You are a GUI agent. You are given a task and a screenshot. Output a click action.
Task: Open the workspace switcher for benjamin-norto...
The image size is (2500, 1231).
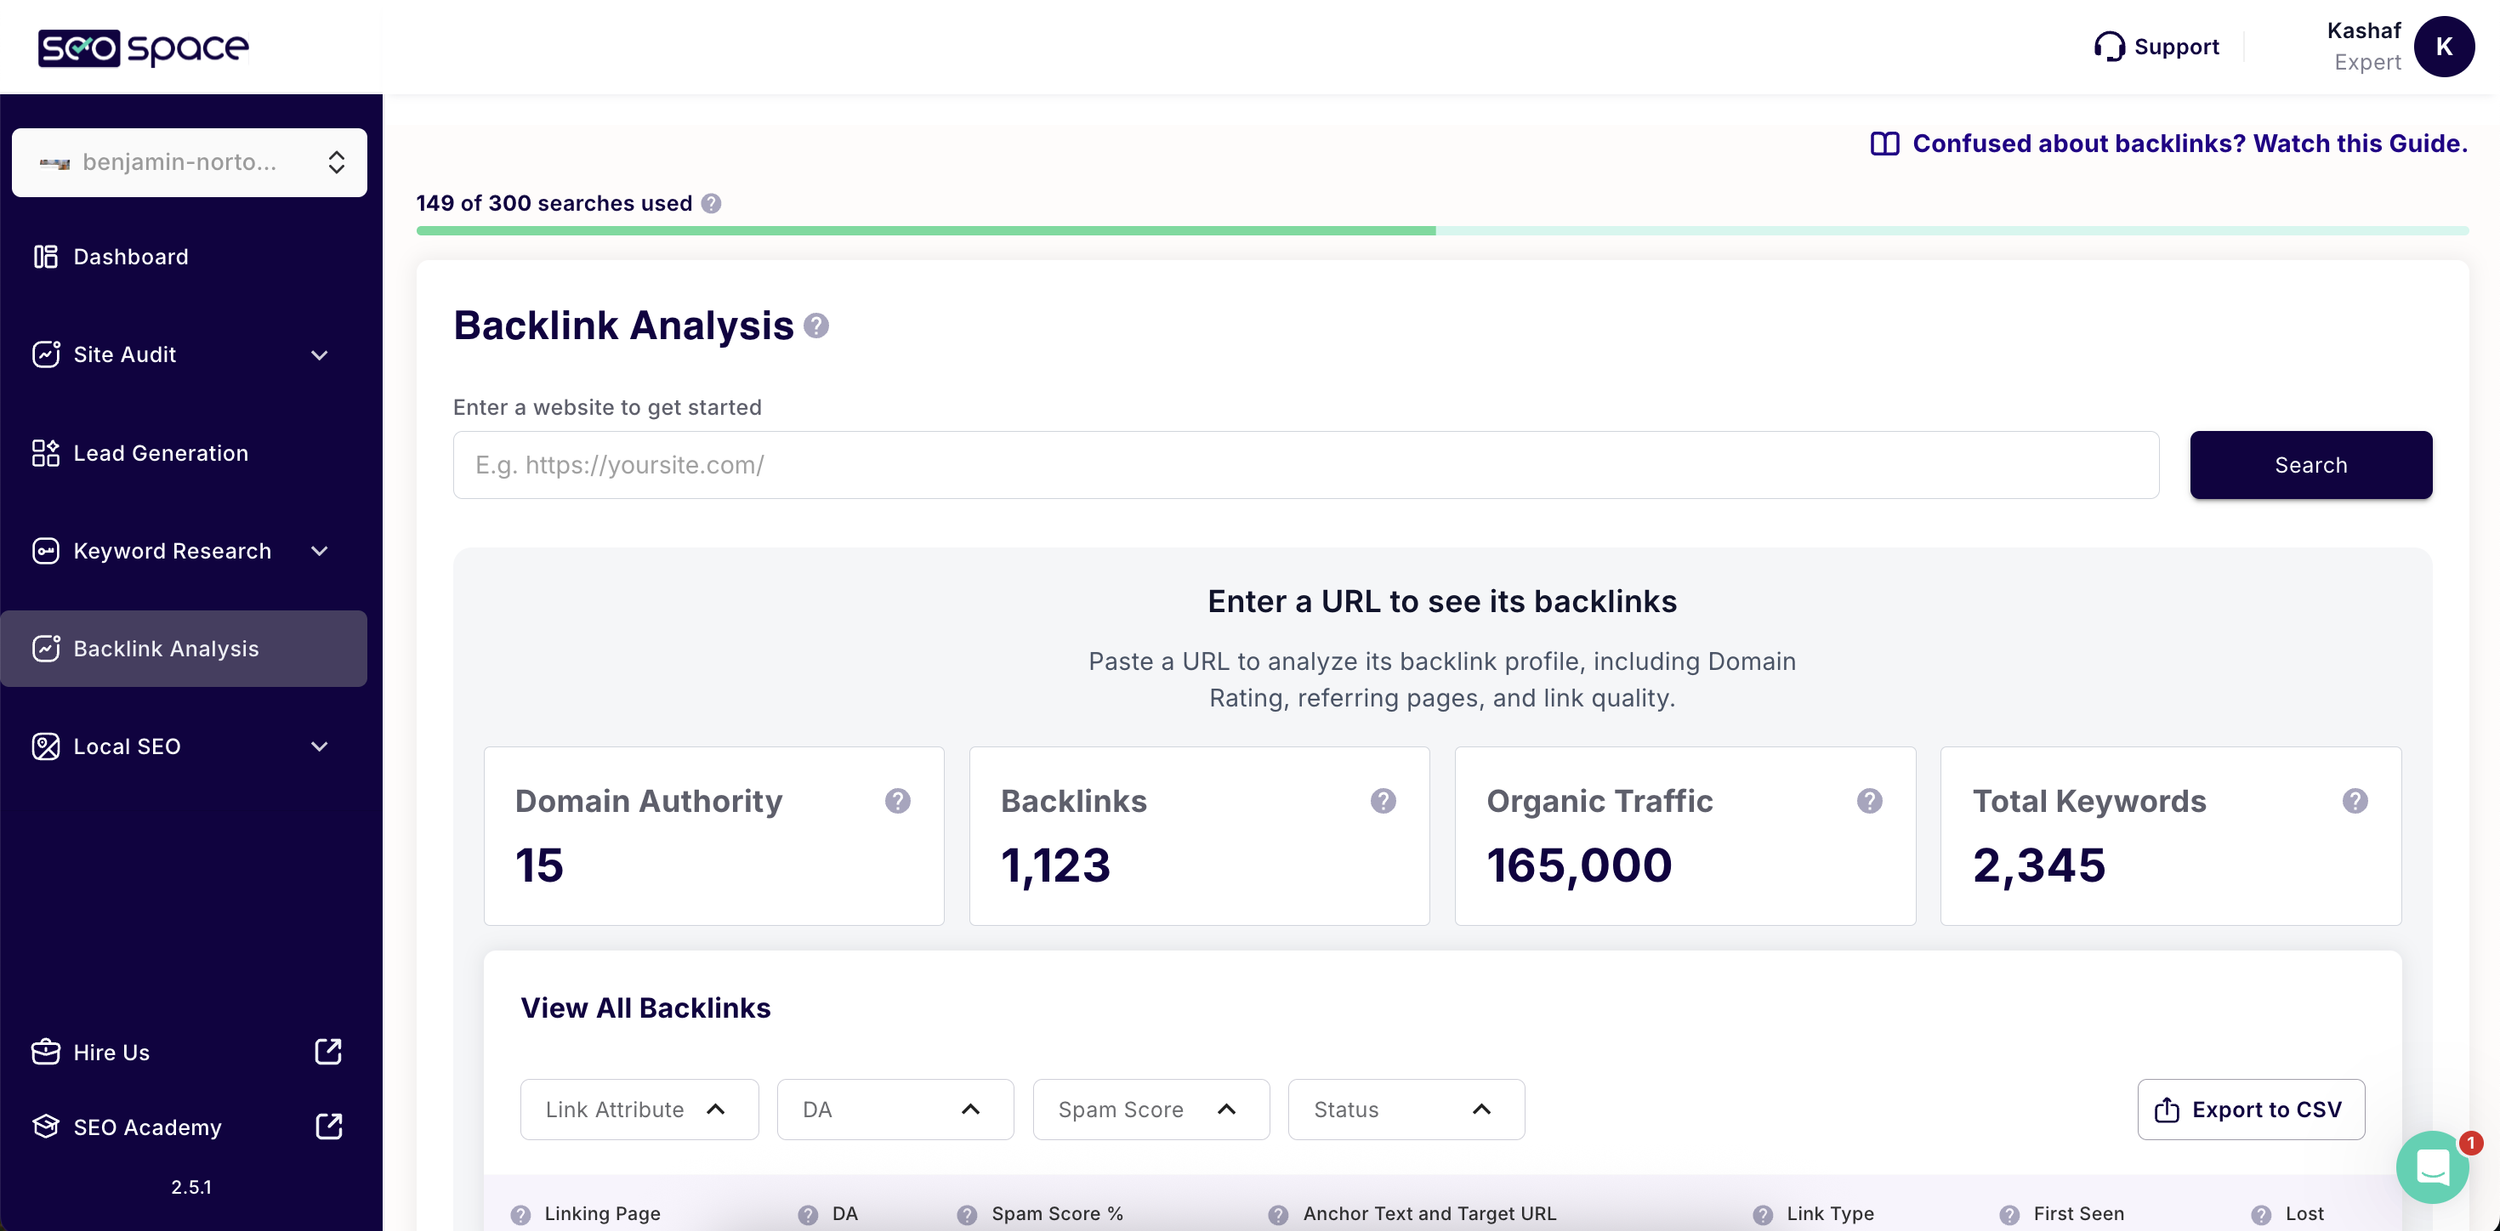coord(335,162)
